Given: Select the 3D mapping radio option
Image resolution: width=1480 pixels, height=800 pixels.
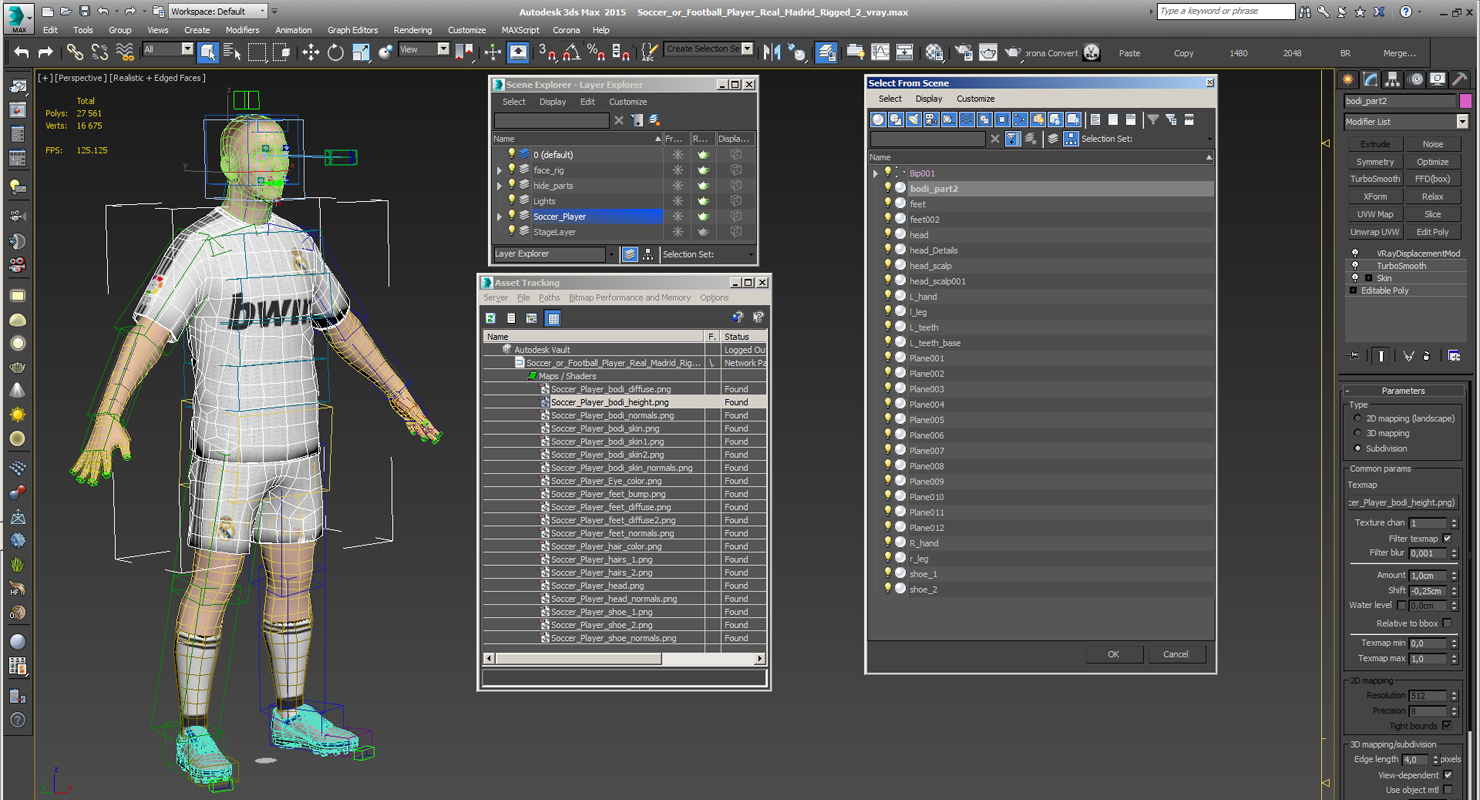Looking at the screenshot, I should [1358, 433].
